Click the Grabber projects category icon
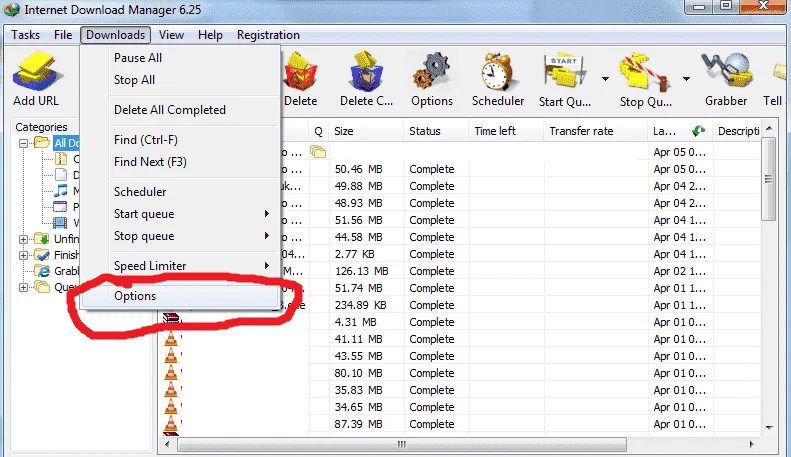This screenshot has height=457, width=791. 44,271
